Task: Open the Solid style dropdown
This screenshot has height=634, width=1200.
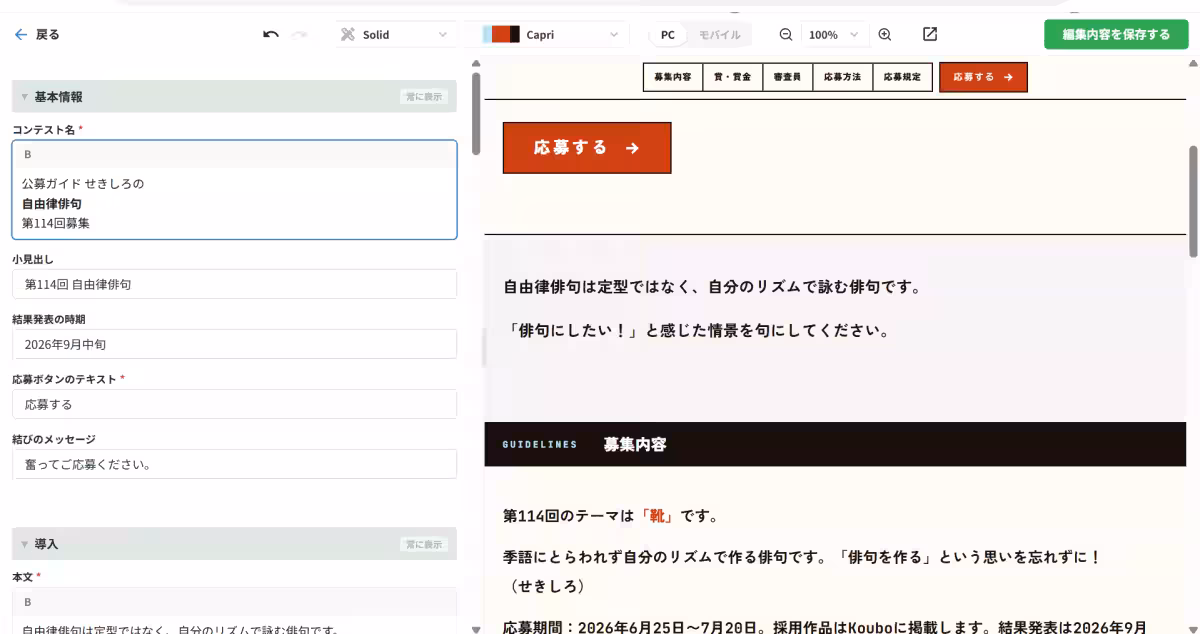Action: 395,34
